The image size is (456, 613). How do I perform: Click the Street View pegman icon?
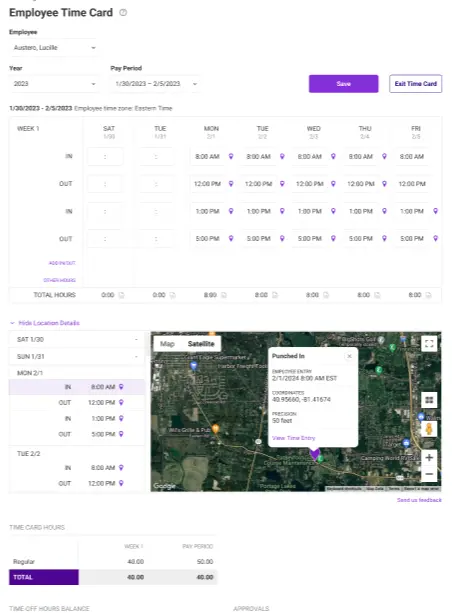[x=429, y=429]
